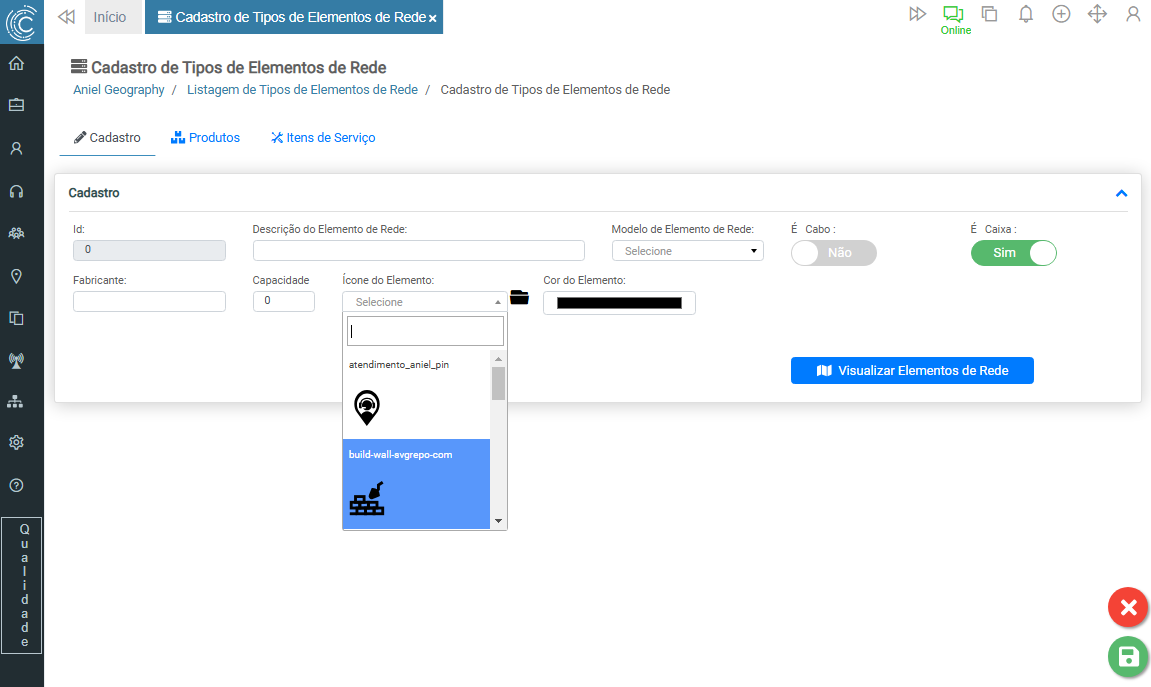The width and height of the screenshot is (1151, 687).
Task: Click the green save floppy button
Action: [x=1128, y=657]
